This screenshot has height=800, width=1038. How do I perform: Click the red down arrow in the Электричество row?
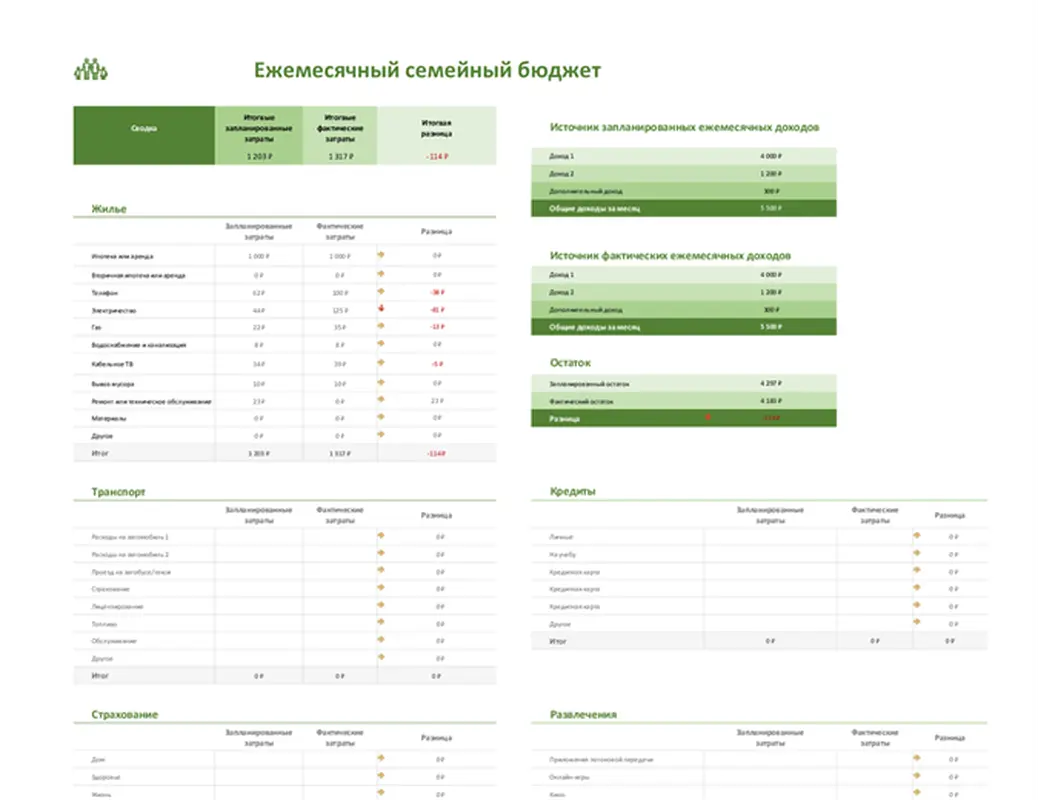381,309
